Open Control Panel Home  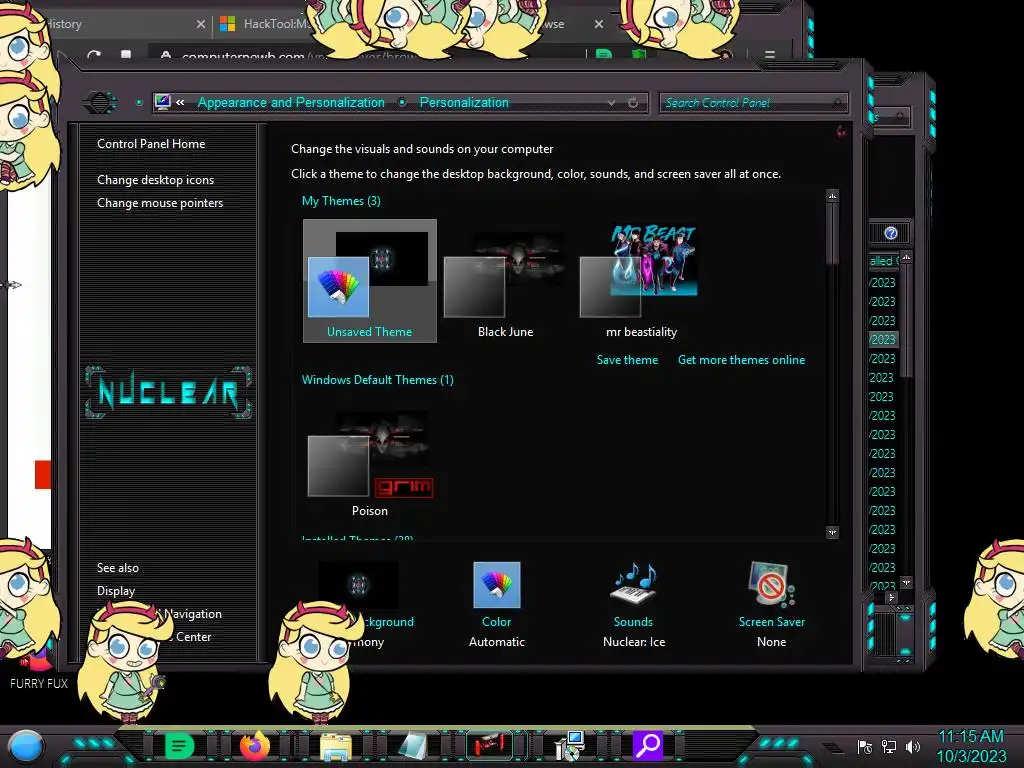coord(151,144)
